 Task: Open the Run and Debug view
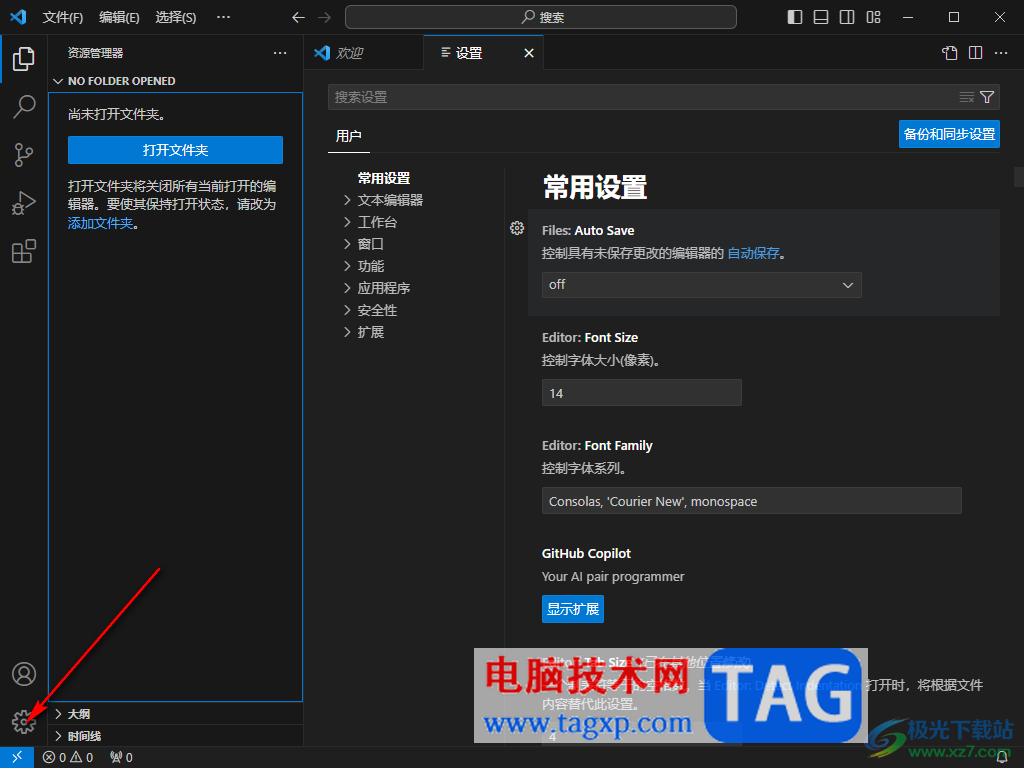coord(24,203)
